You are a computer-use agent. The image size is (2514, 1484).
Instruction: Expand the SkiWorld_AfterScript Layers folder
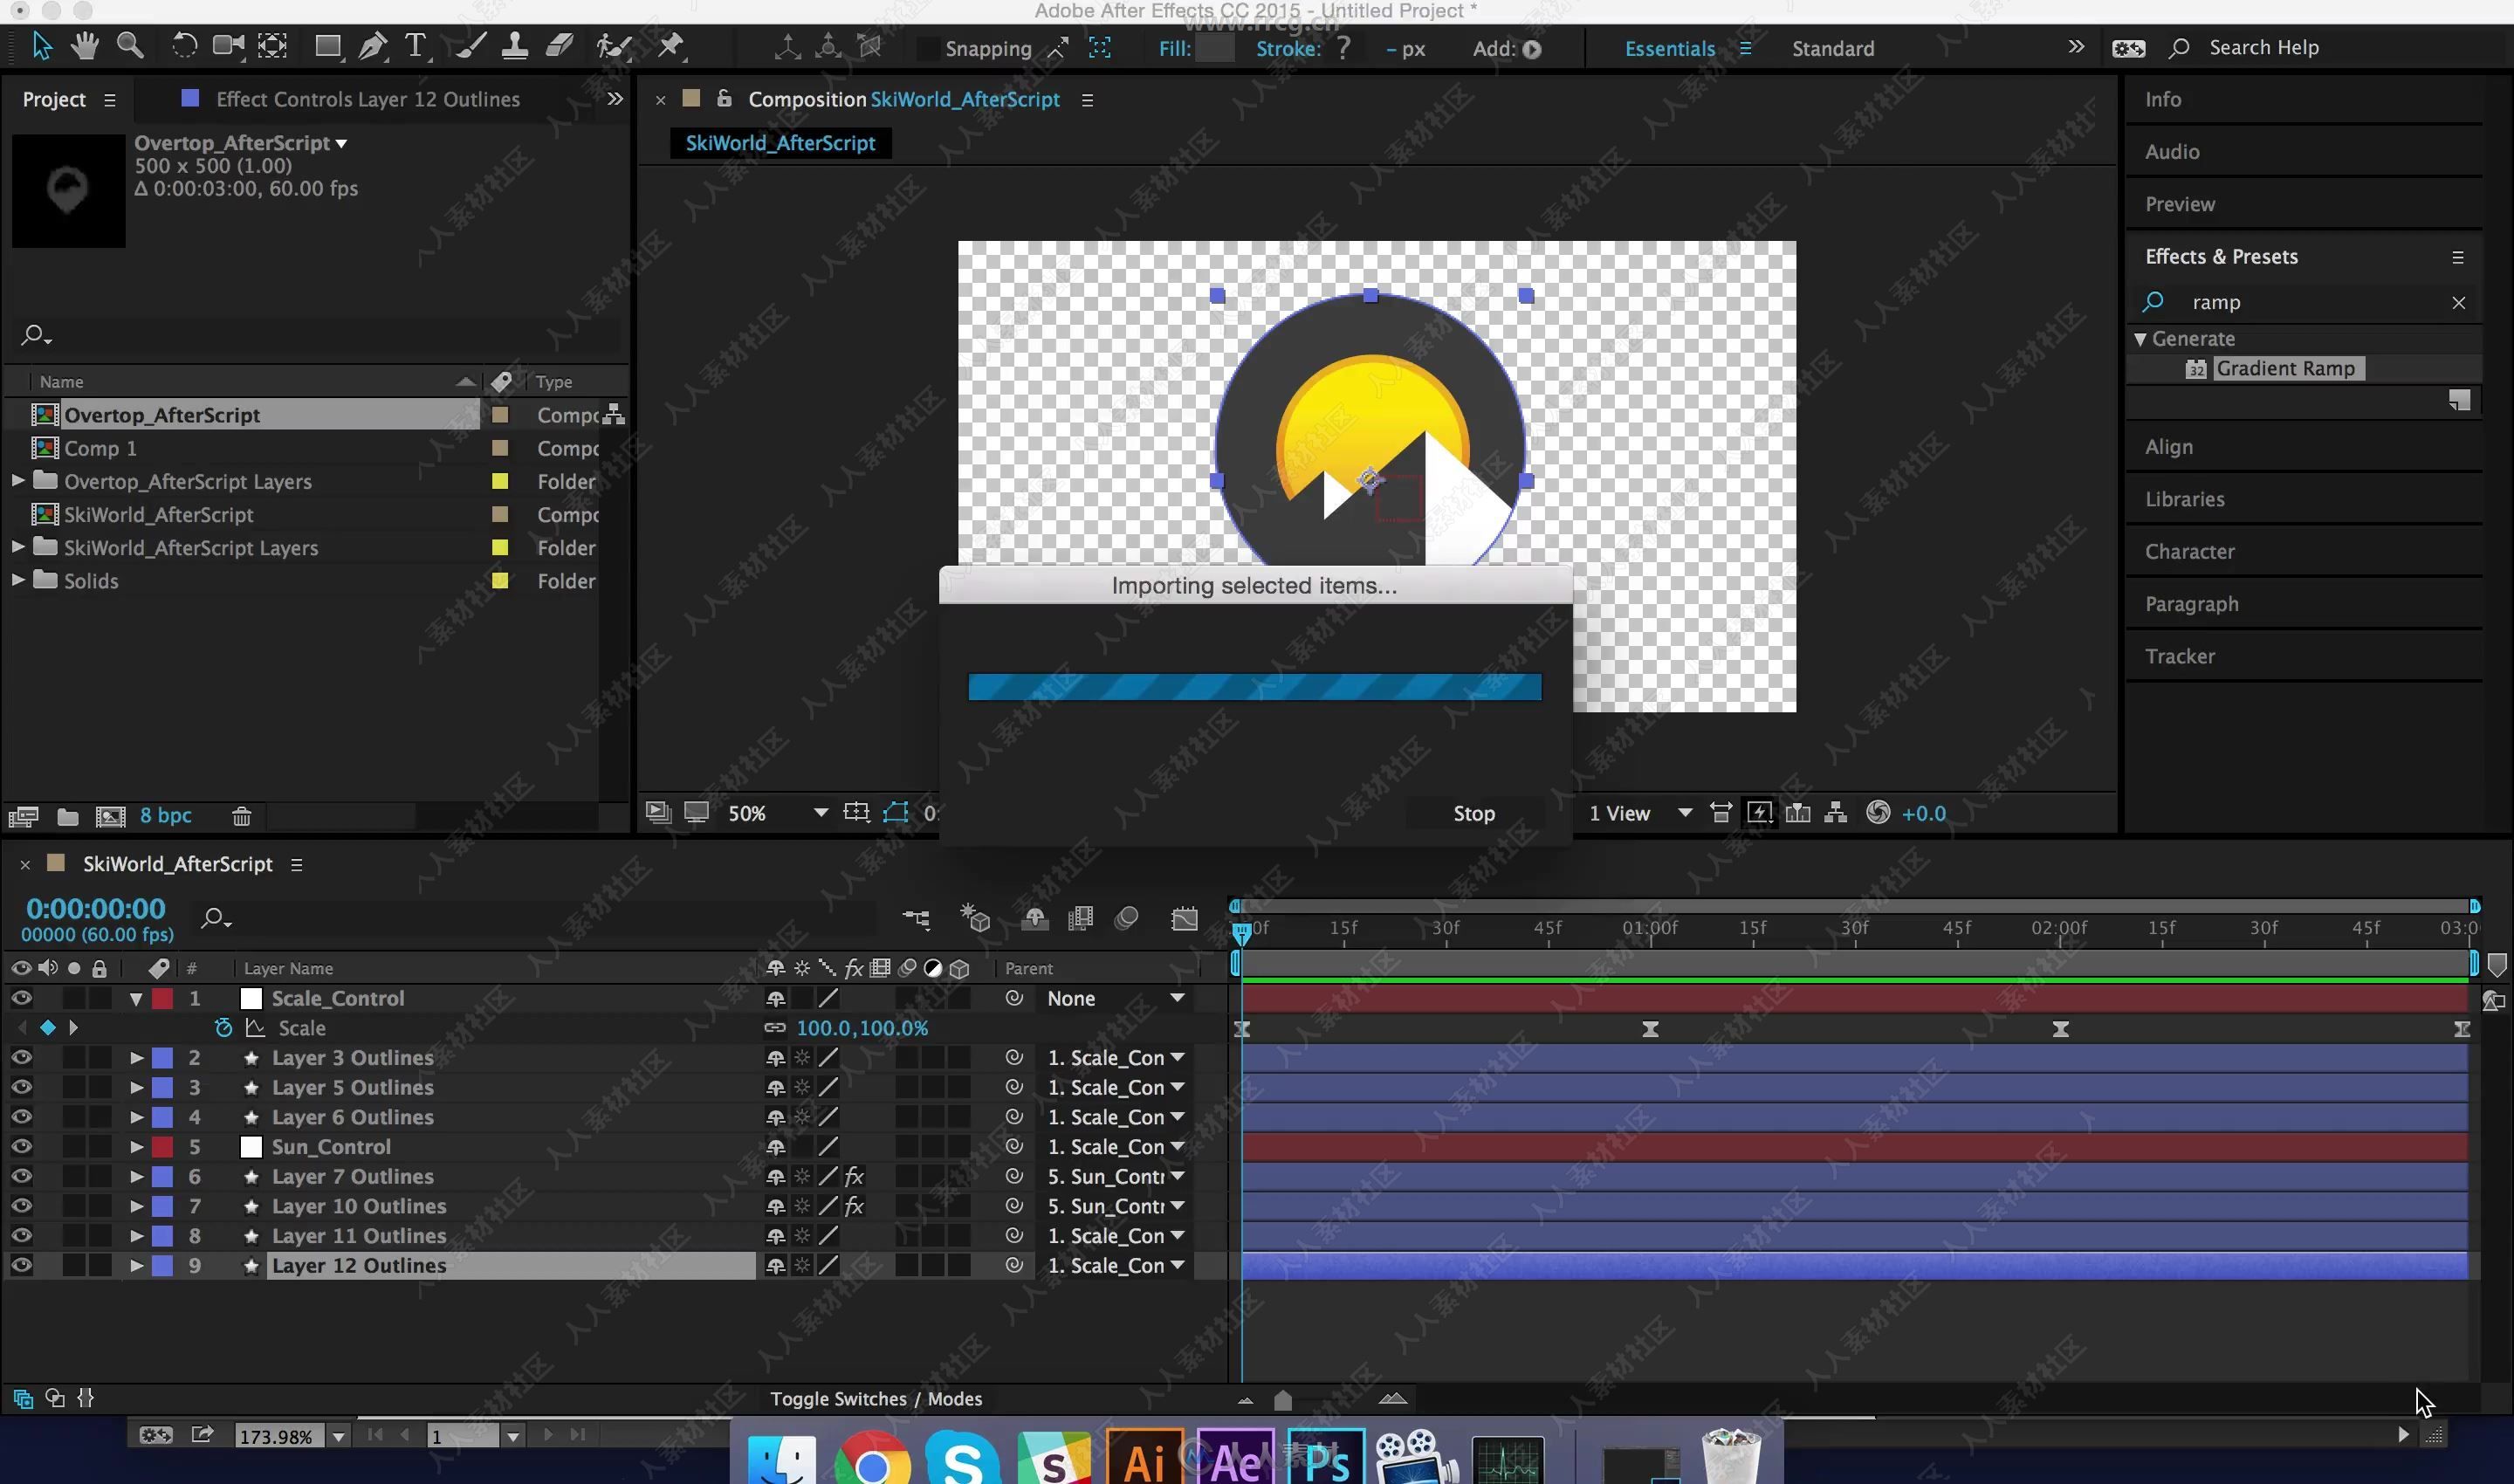[19, 546]
